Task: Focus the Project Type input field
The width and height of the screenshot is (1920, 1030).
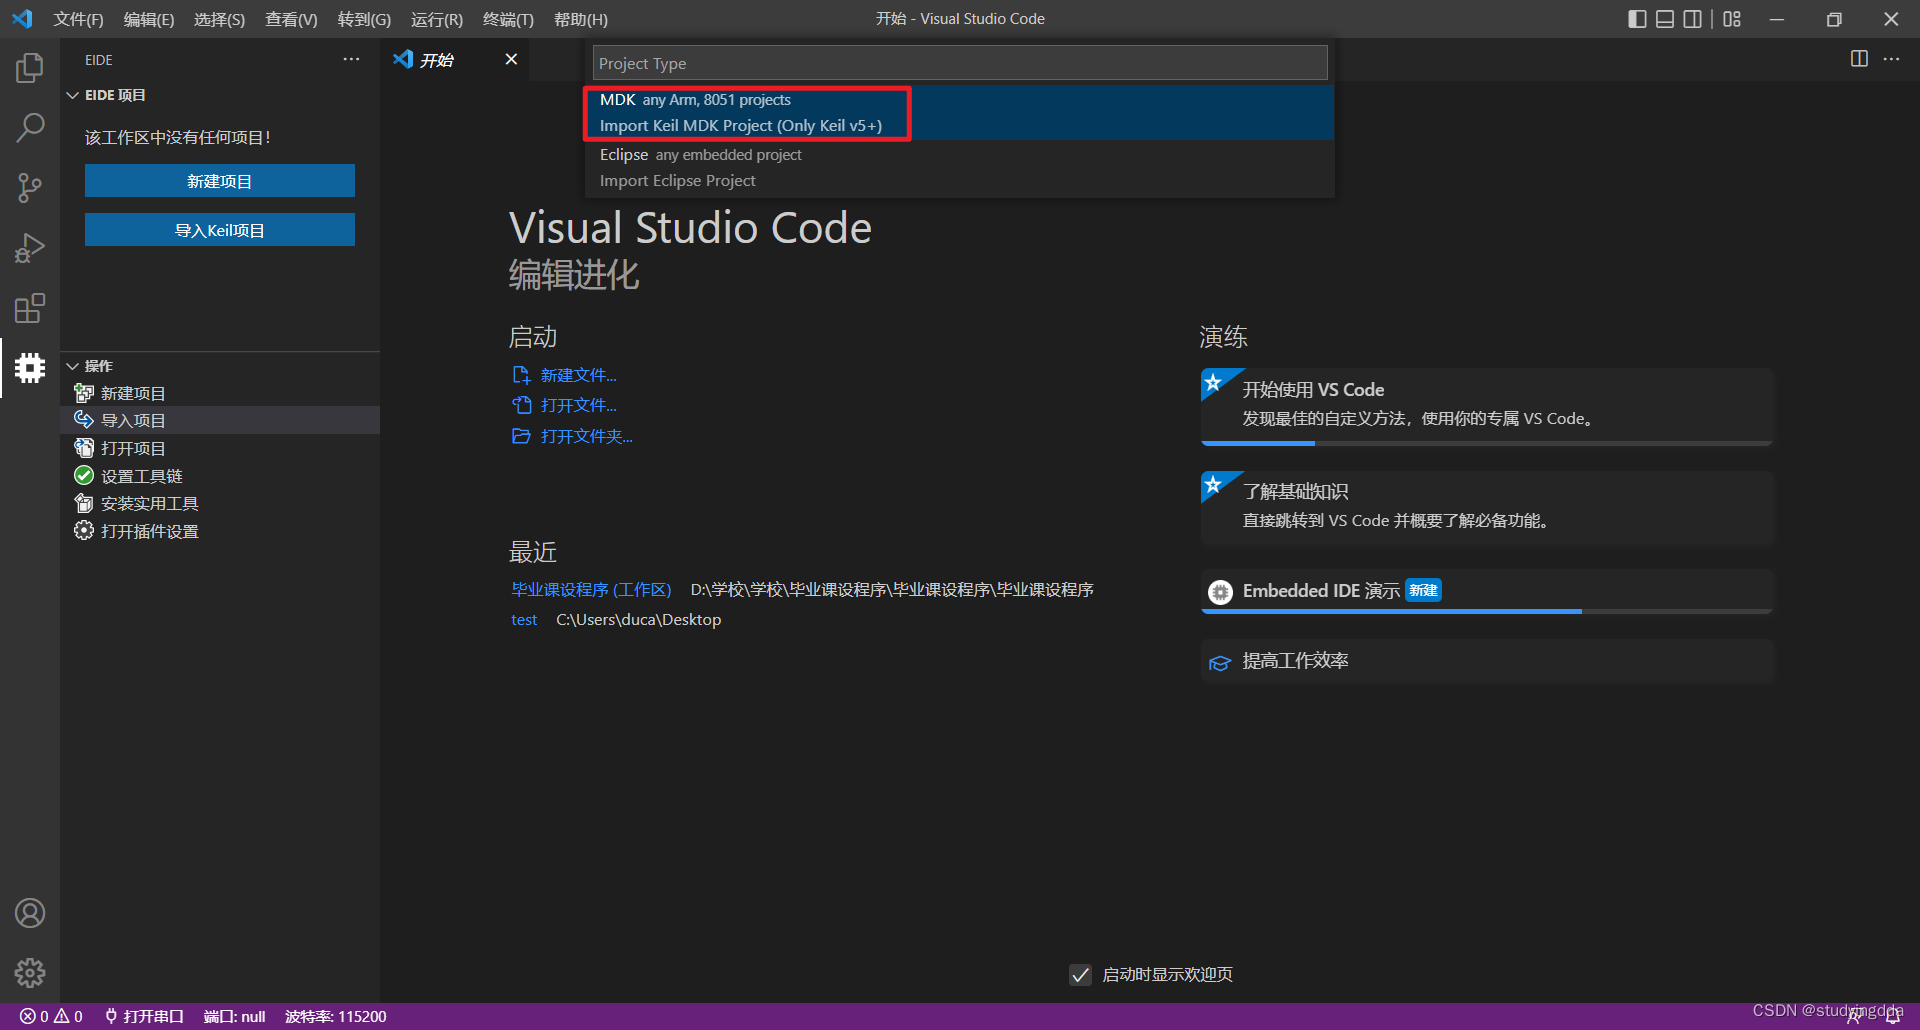Action: click(959, 63)
